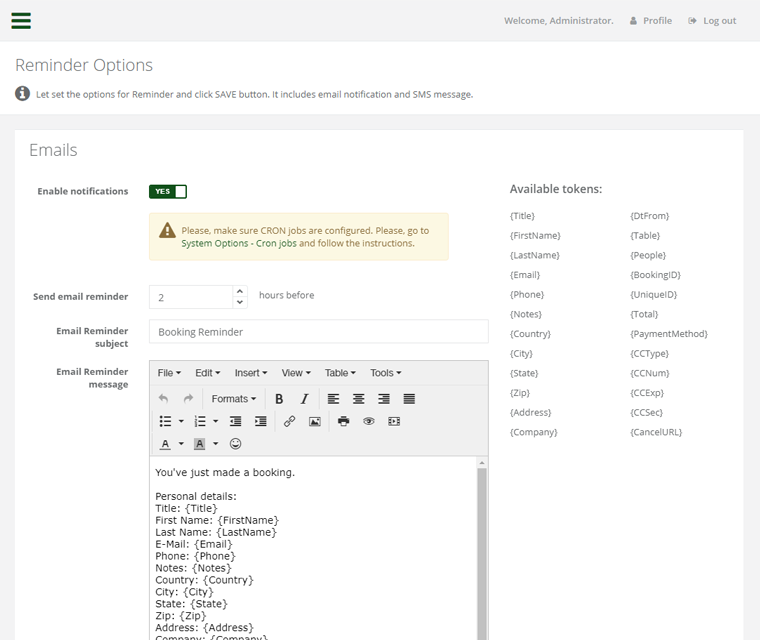The width and height of the screenshot is (760, 640).
Task: Open the Formats dropdown
Action: [x=234, y=399]
